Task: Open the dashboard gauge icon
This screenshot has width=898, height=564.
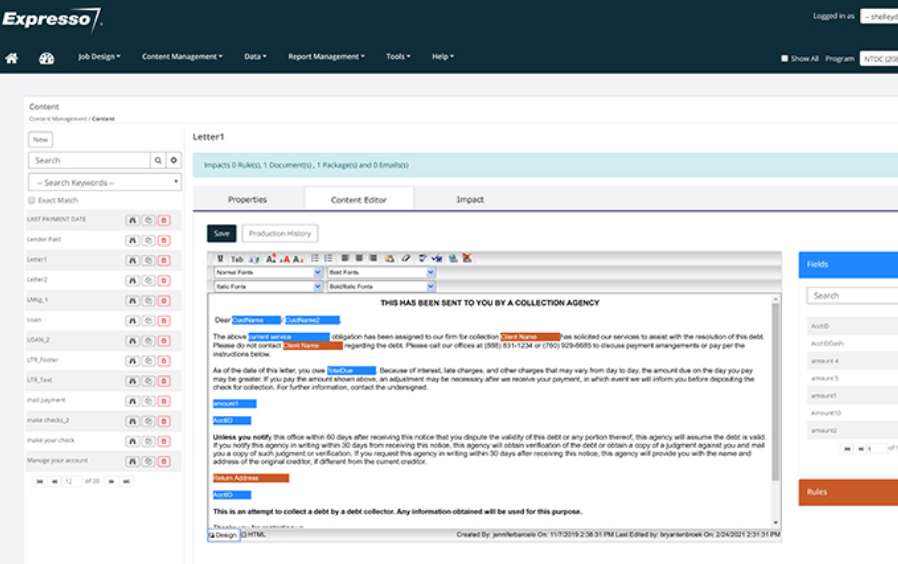Action: coord(46,58)
